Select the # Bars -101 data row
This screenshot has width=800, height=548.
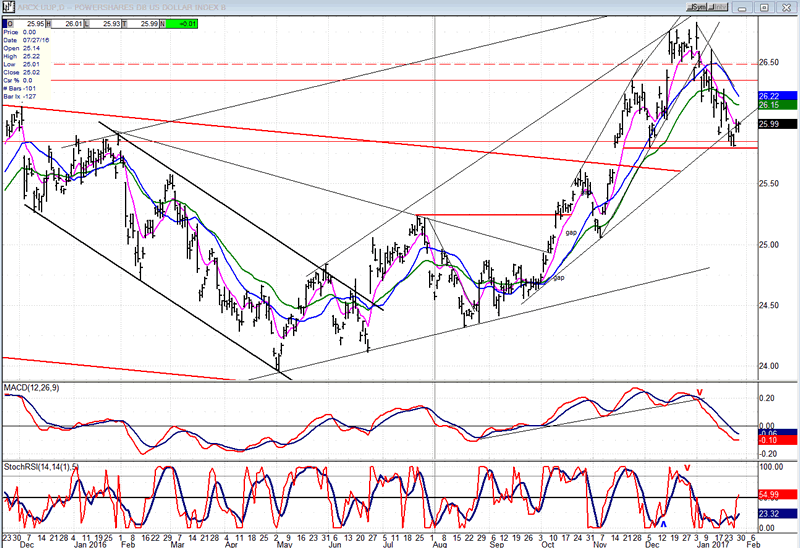click(x=27, y=89)
